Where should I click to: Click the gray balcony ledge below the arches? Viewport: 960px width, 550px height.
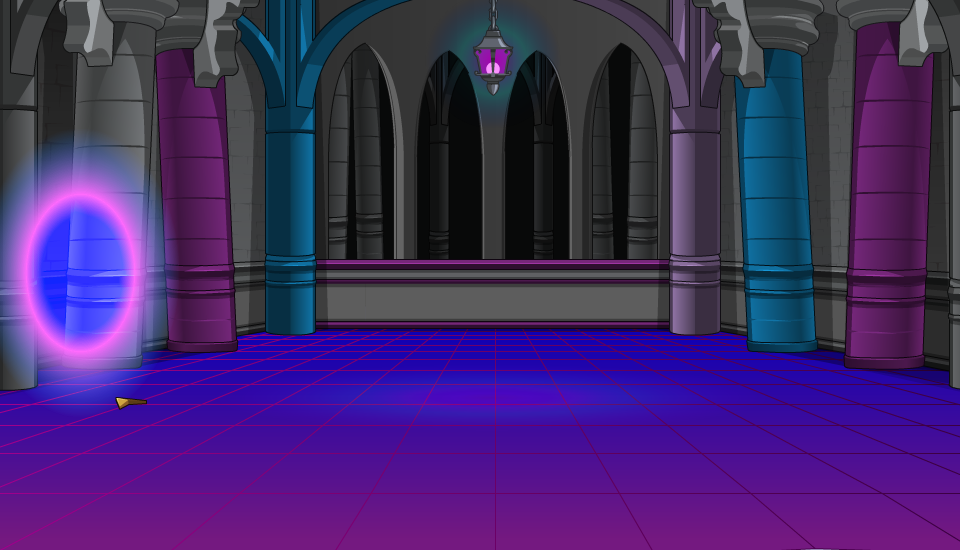pyautogui.click(x=492, y=294)
